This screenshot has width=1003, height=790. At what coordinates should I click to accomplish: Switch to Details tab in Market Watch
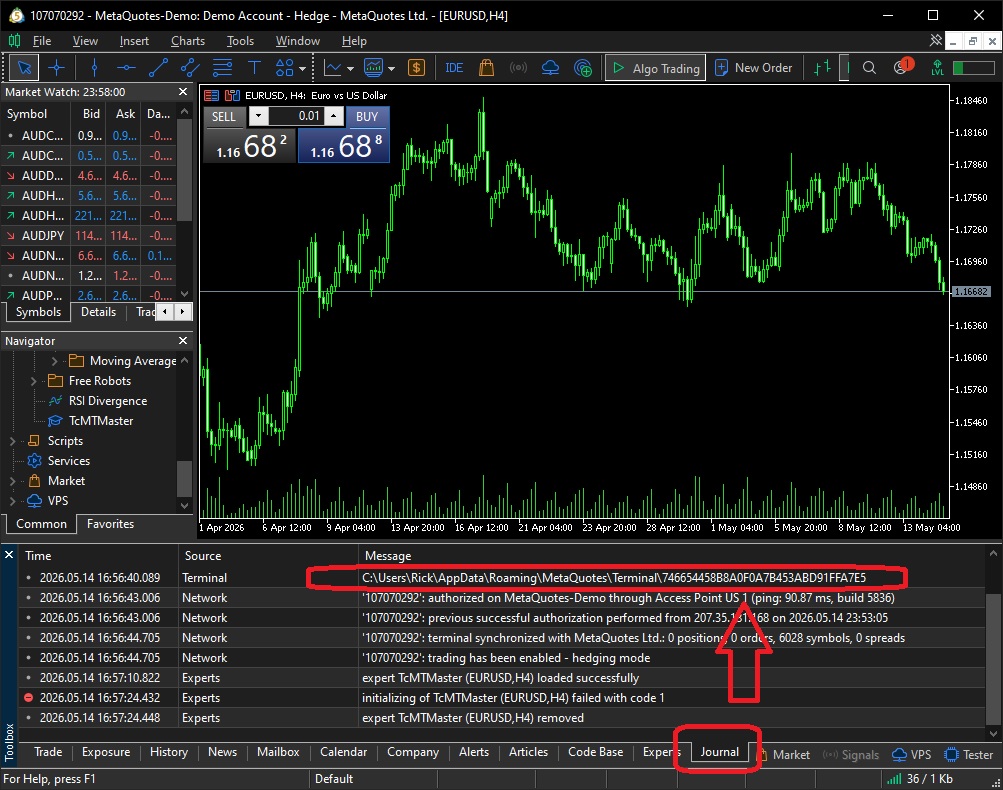click(x=99, y=312)
